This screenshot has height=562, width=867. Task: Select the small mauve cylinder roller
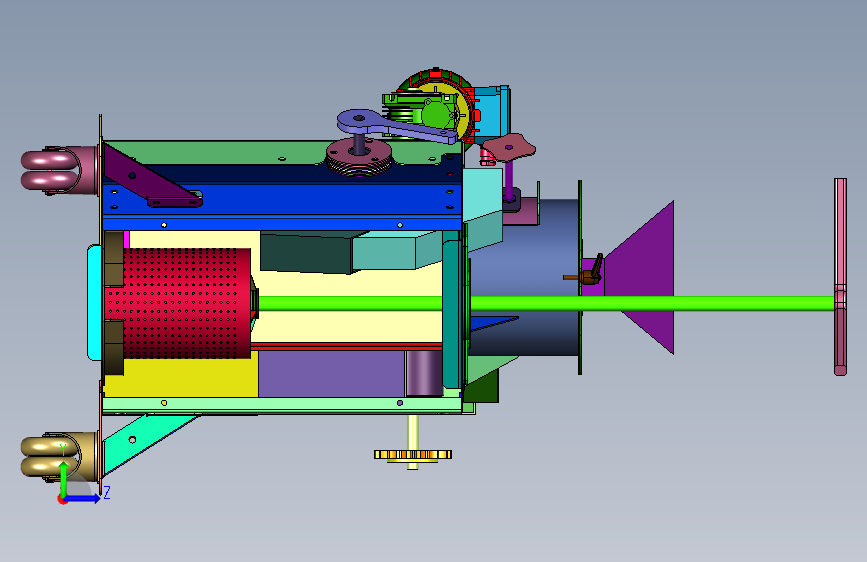424,373
